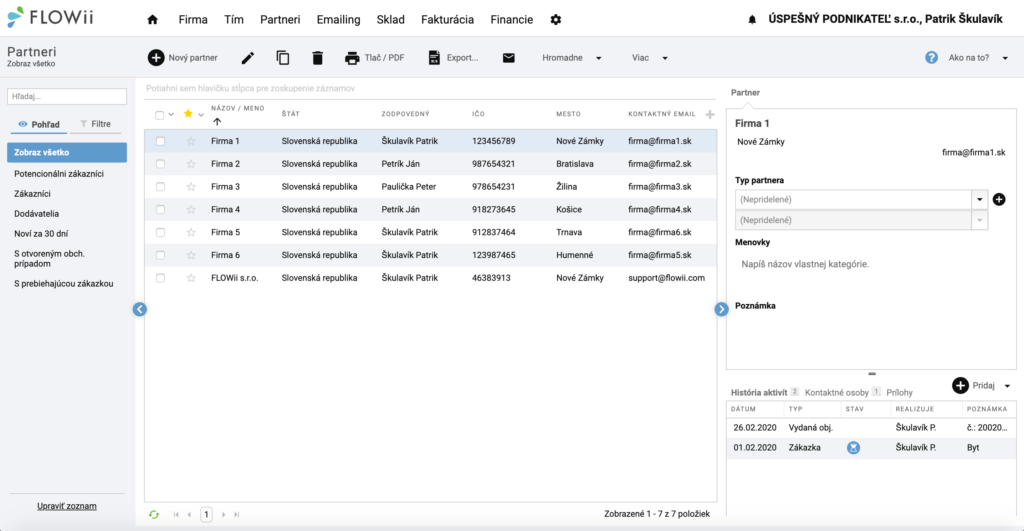Tick the checkbox for Firma 5
1024x531 pixels.
pos(160,233)
